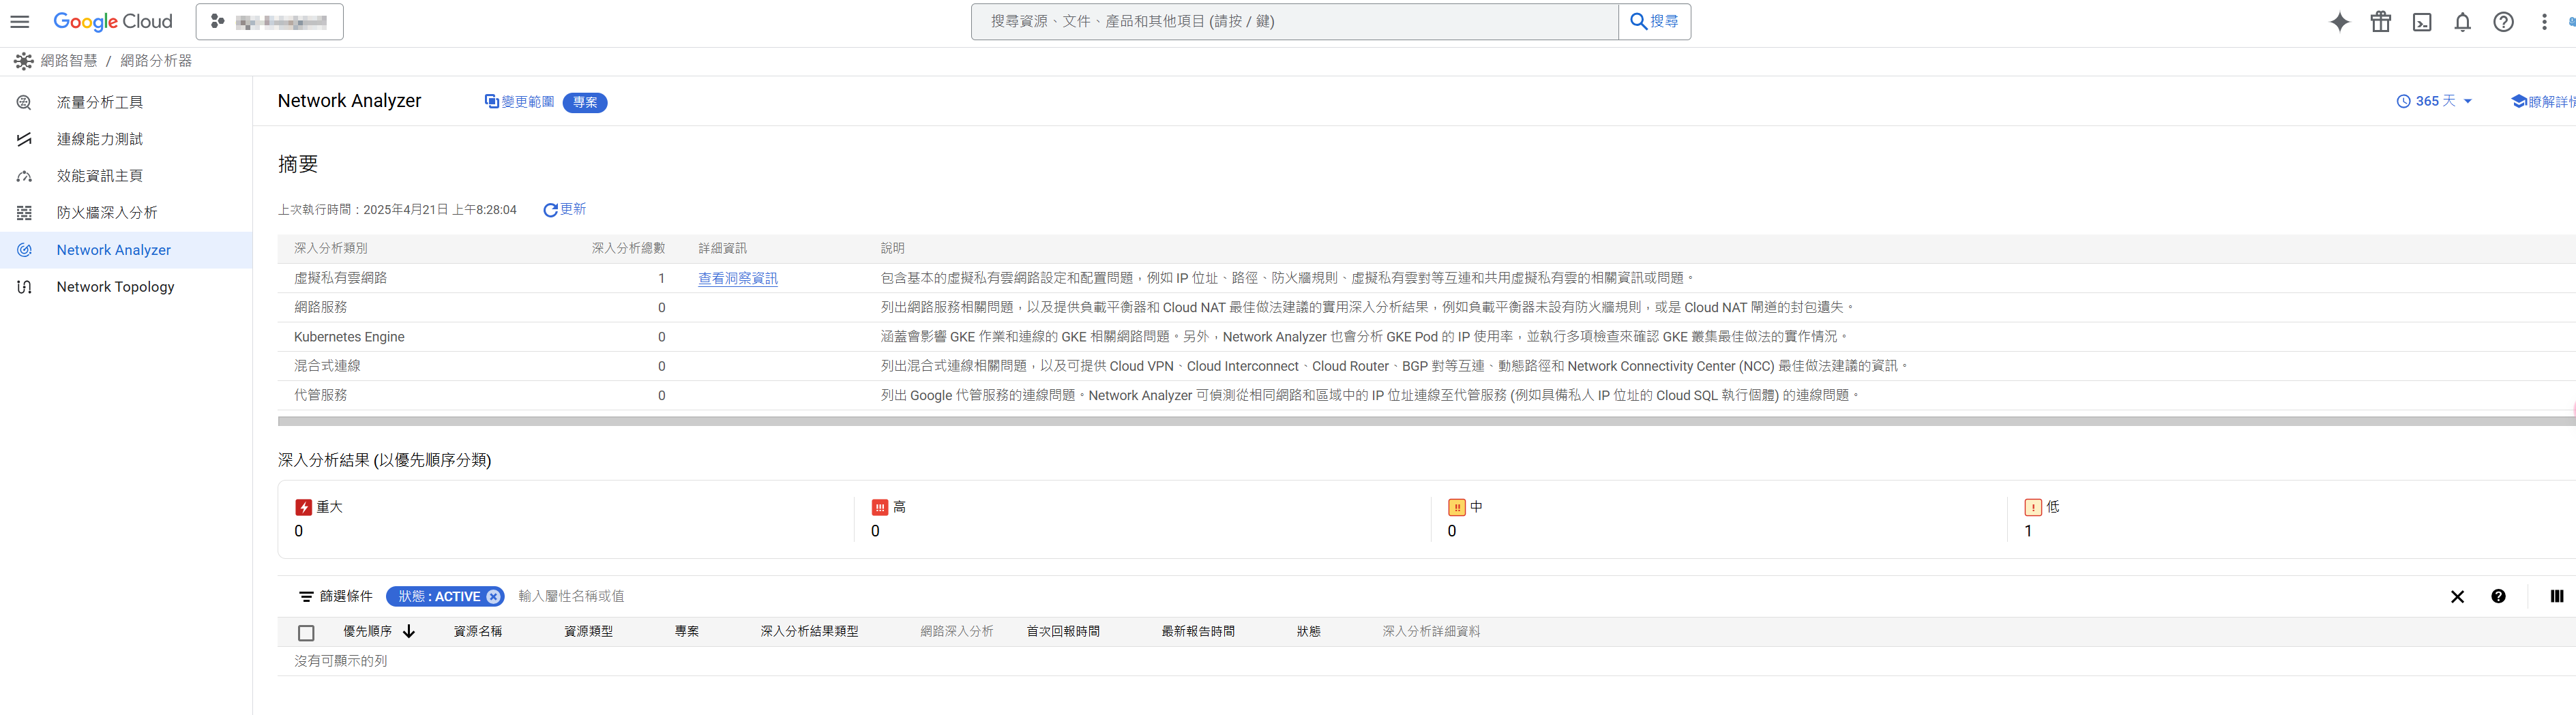Open 效能資訊主頁 in the sidebar
The height and width of the screenshot is (715, 2576).
coord(126,176)
